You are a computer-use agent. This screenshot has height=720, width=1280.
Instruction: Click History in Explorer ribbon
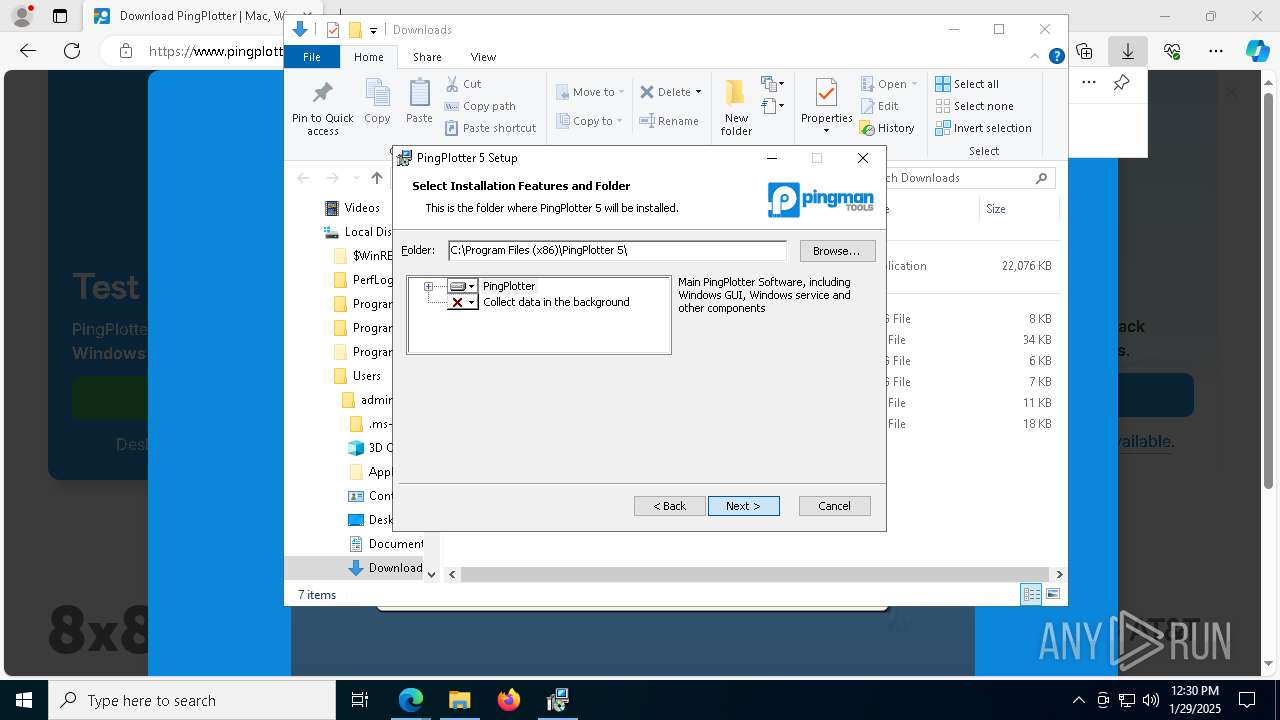click(x=887, y=128)
